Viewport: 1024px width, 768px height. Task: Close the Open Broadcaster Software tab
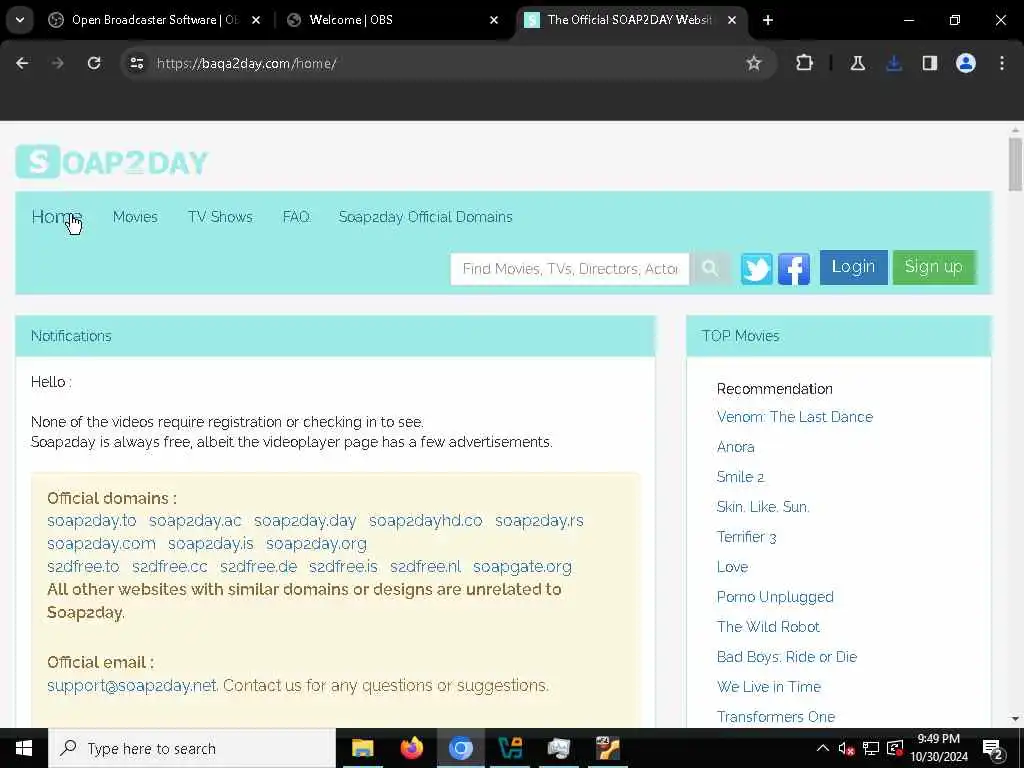click(x=256, y=20)
